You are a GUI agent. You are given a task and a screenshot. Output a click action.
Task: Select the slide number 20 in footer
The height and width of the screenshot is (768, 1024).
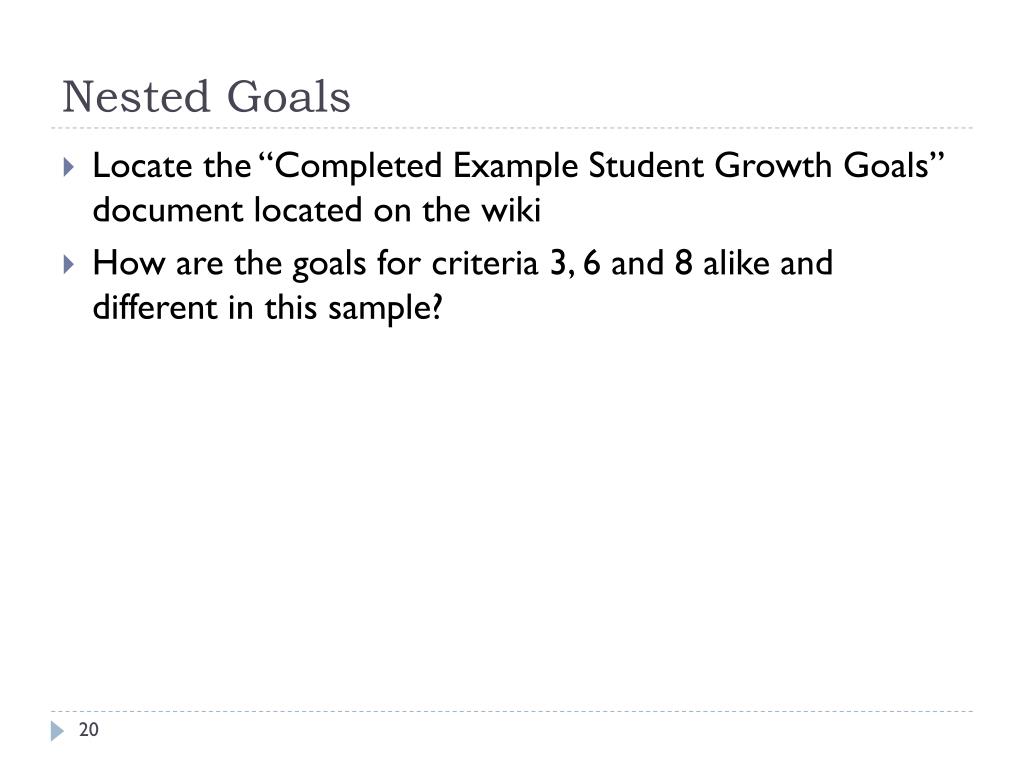(x=89, y=729)
